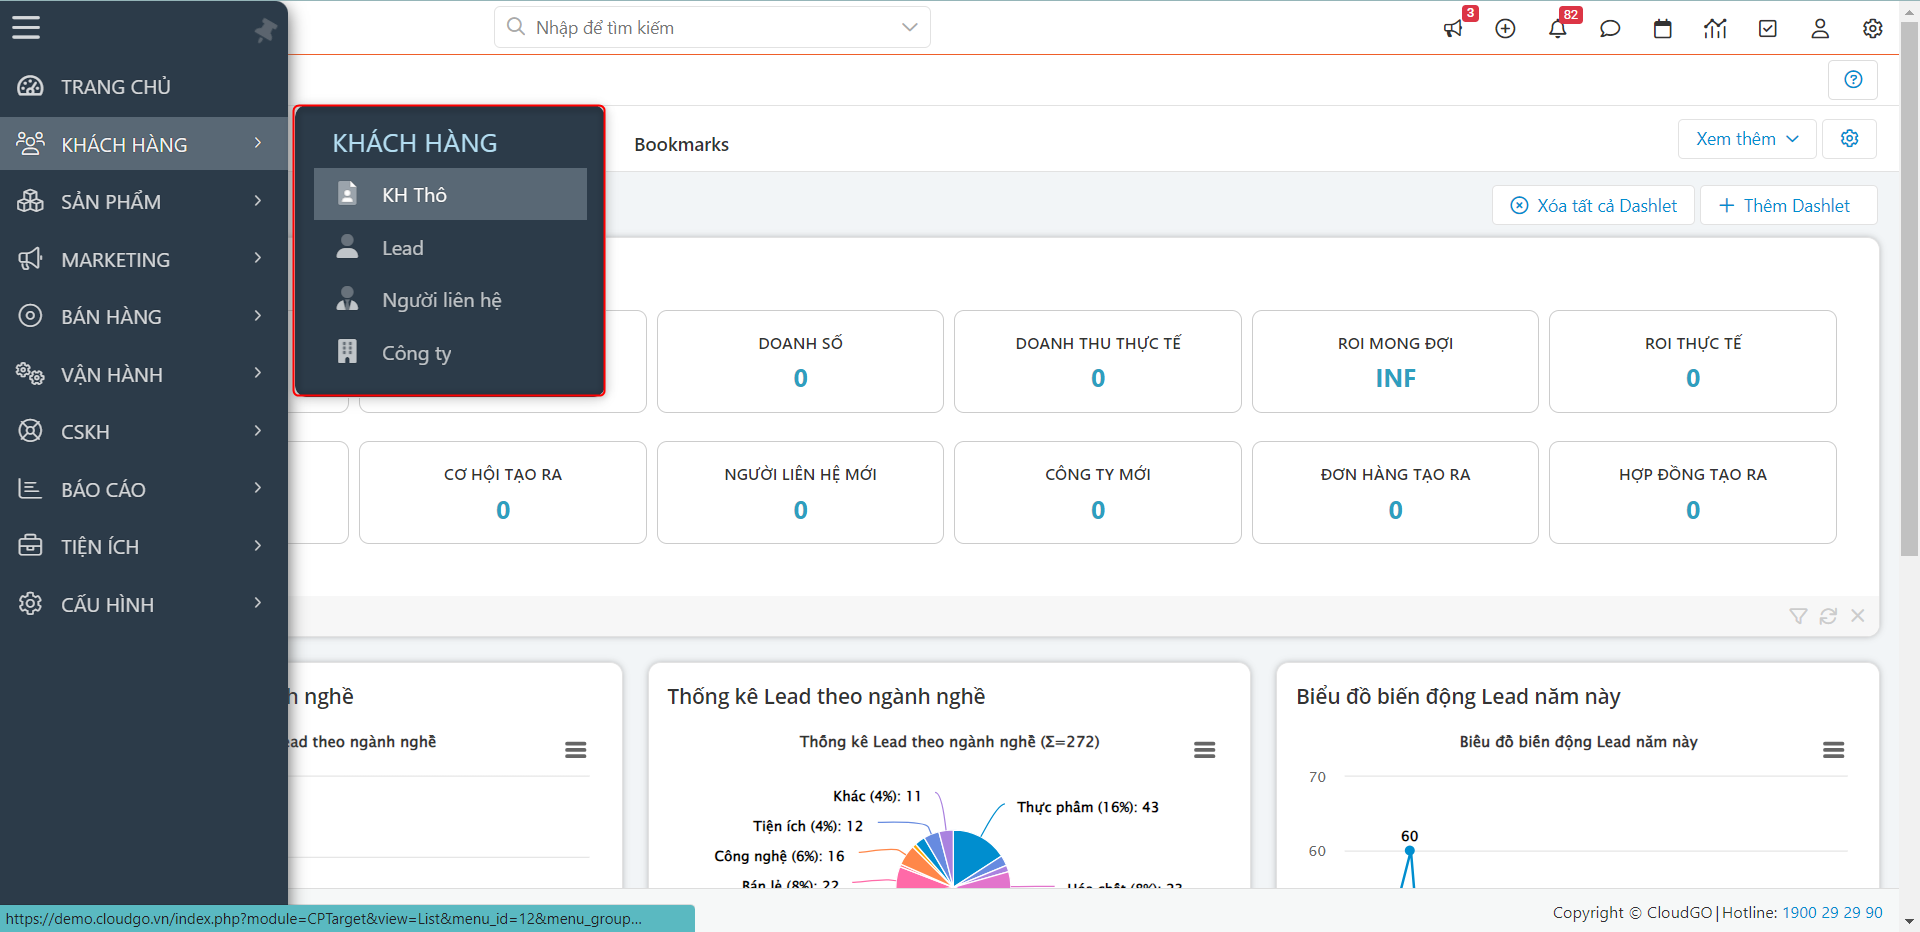Expand the search box dropdown arrow
The height and width of the screenshot is (932, 1920).
pyautogui.click(x=909, y=27)
